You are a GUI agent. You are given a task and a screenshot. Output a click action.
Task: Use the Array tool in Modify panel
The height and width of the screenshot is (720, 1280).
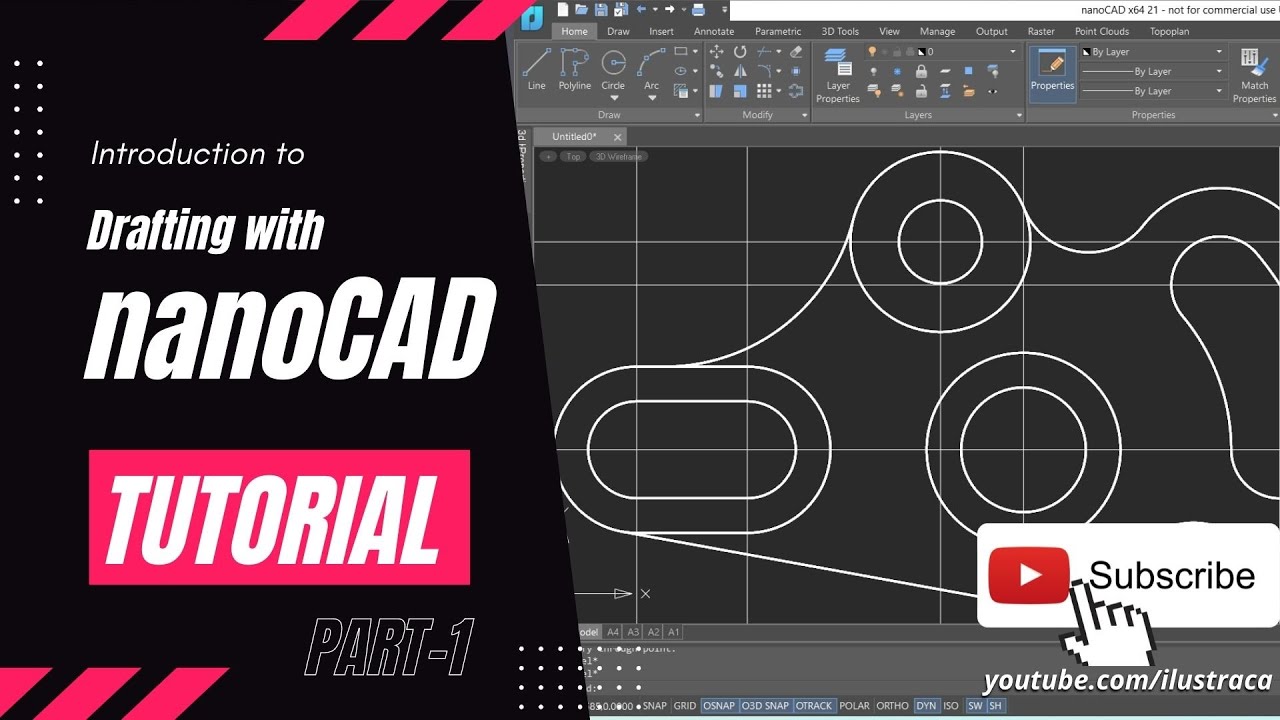pyautogui.click(x=764, y=91)
